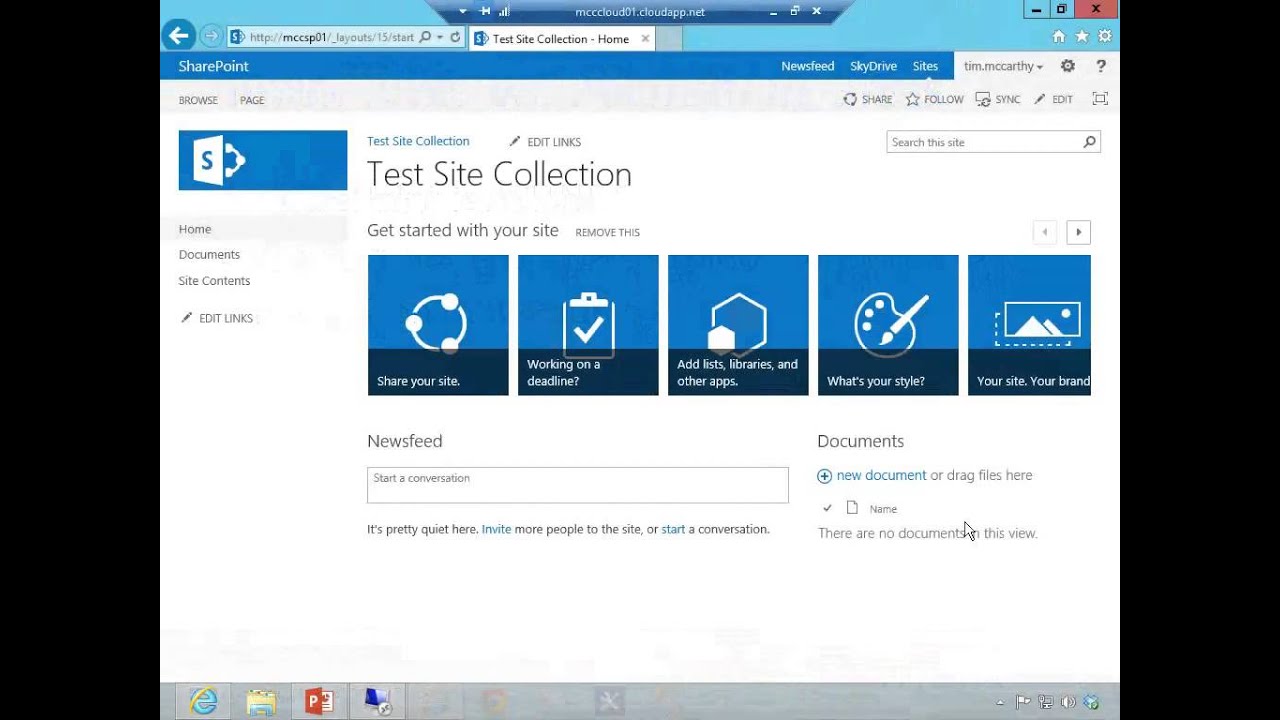Click the new document plus icon
This screenshot has height=720, width=1280.
coord(824,476)
